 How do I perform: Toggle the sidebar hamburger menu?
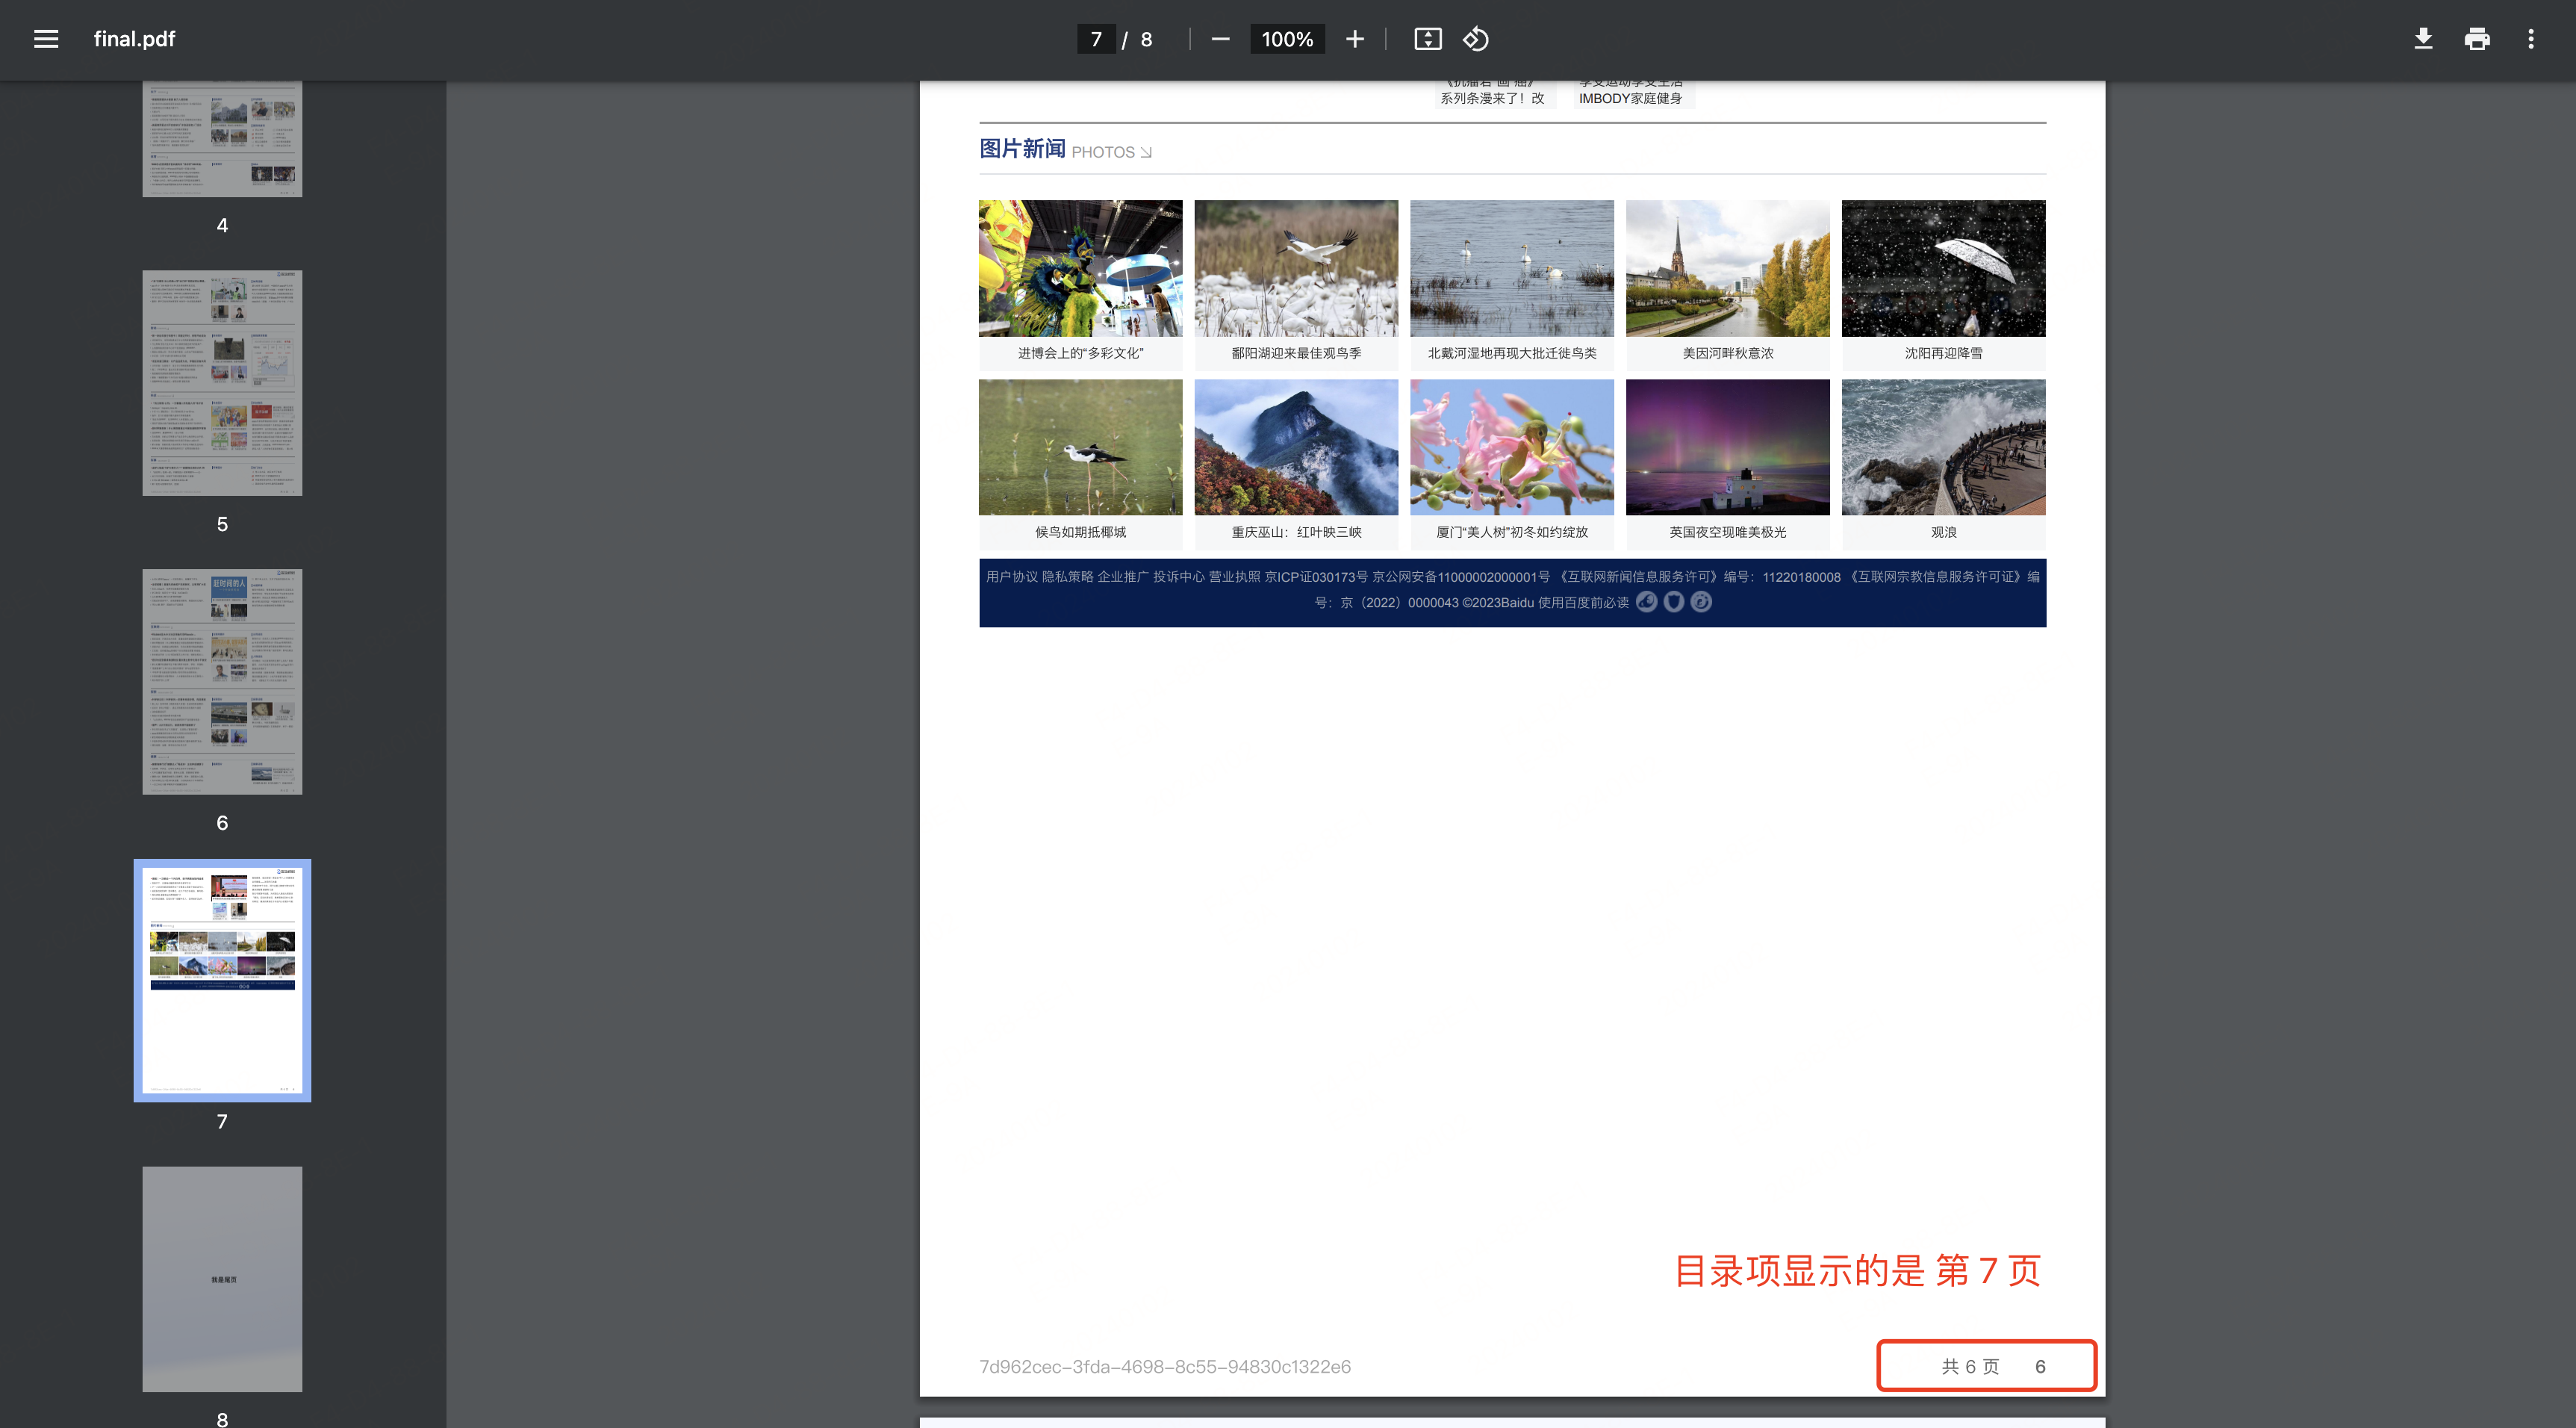tap(46, 39)
